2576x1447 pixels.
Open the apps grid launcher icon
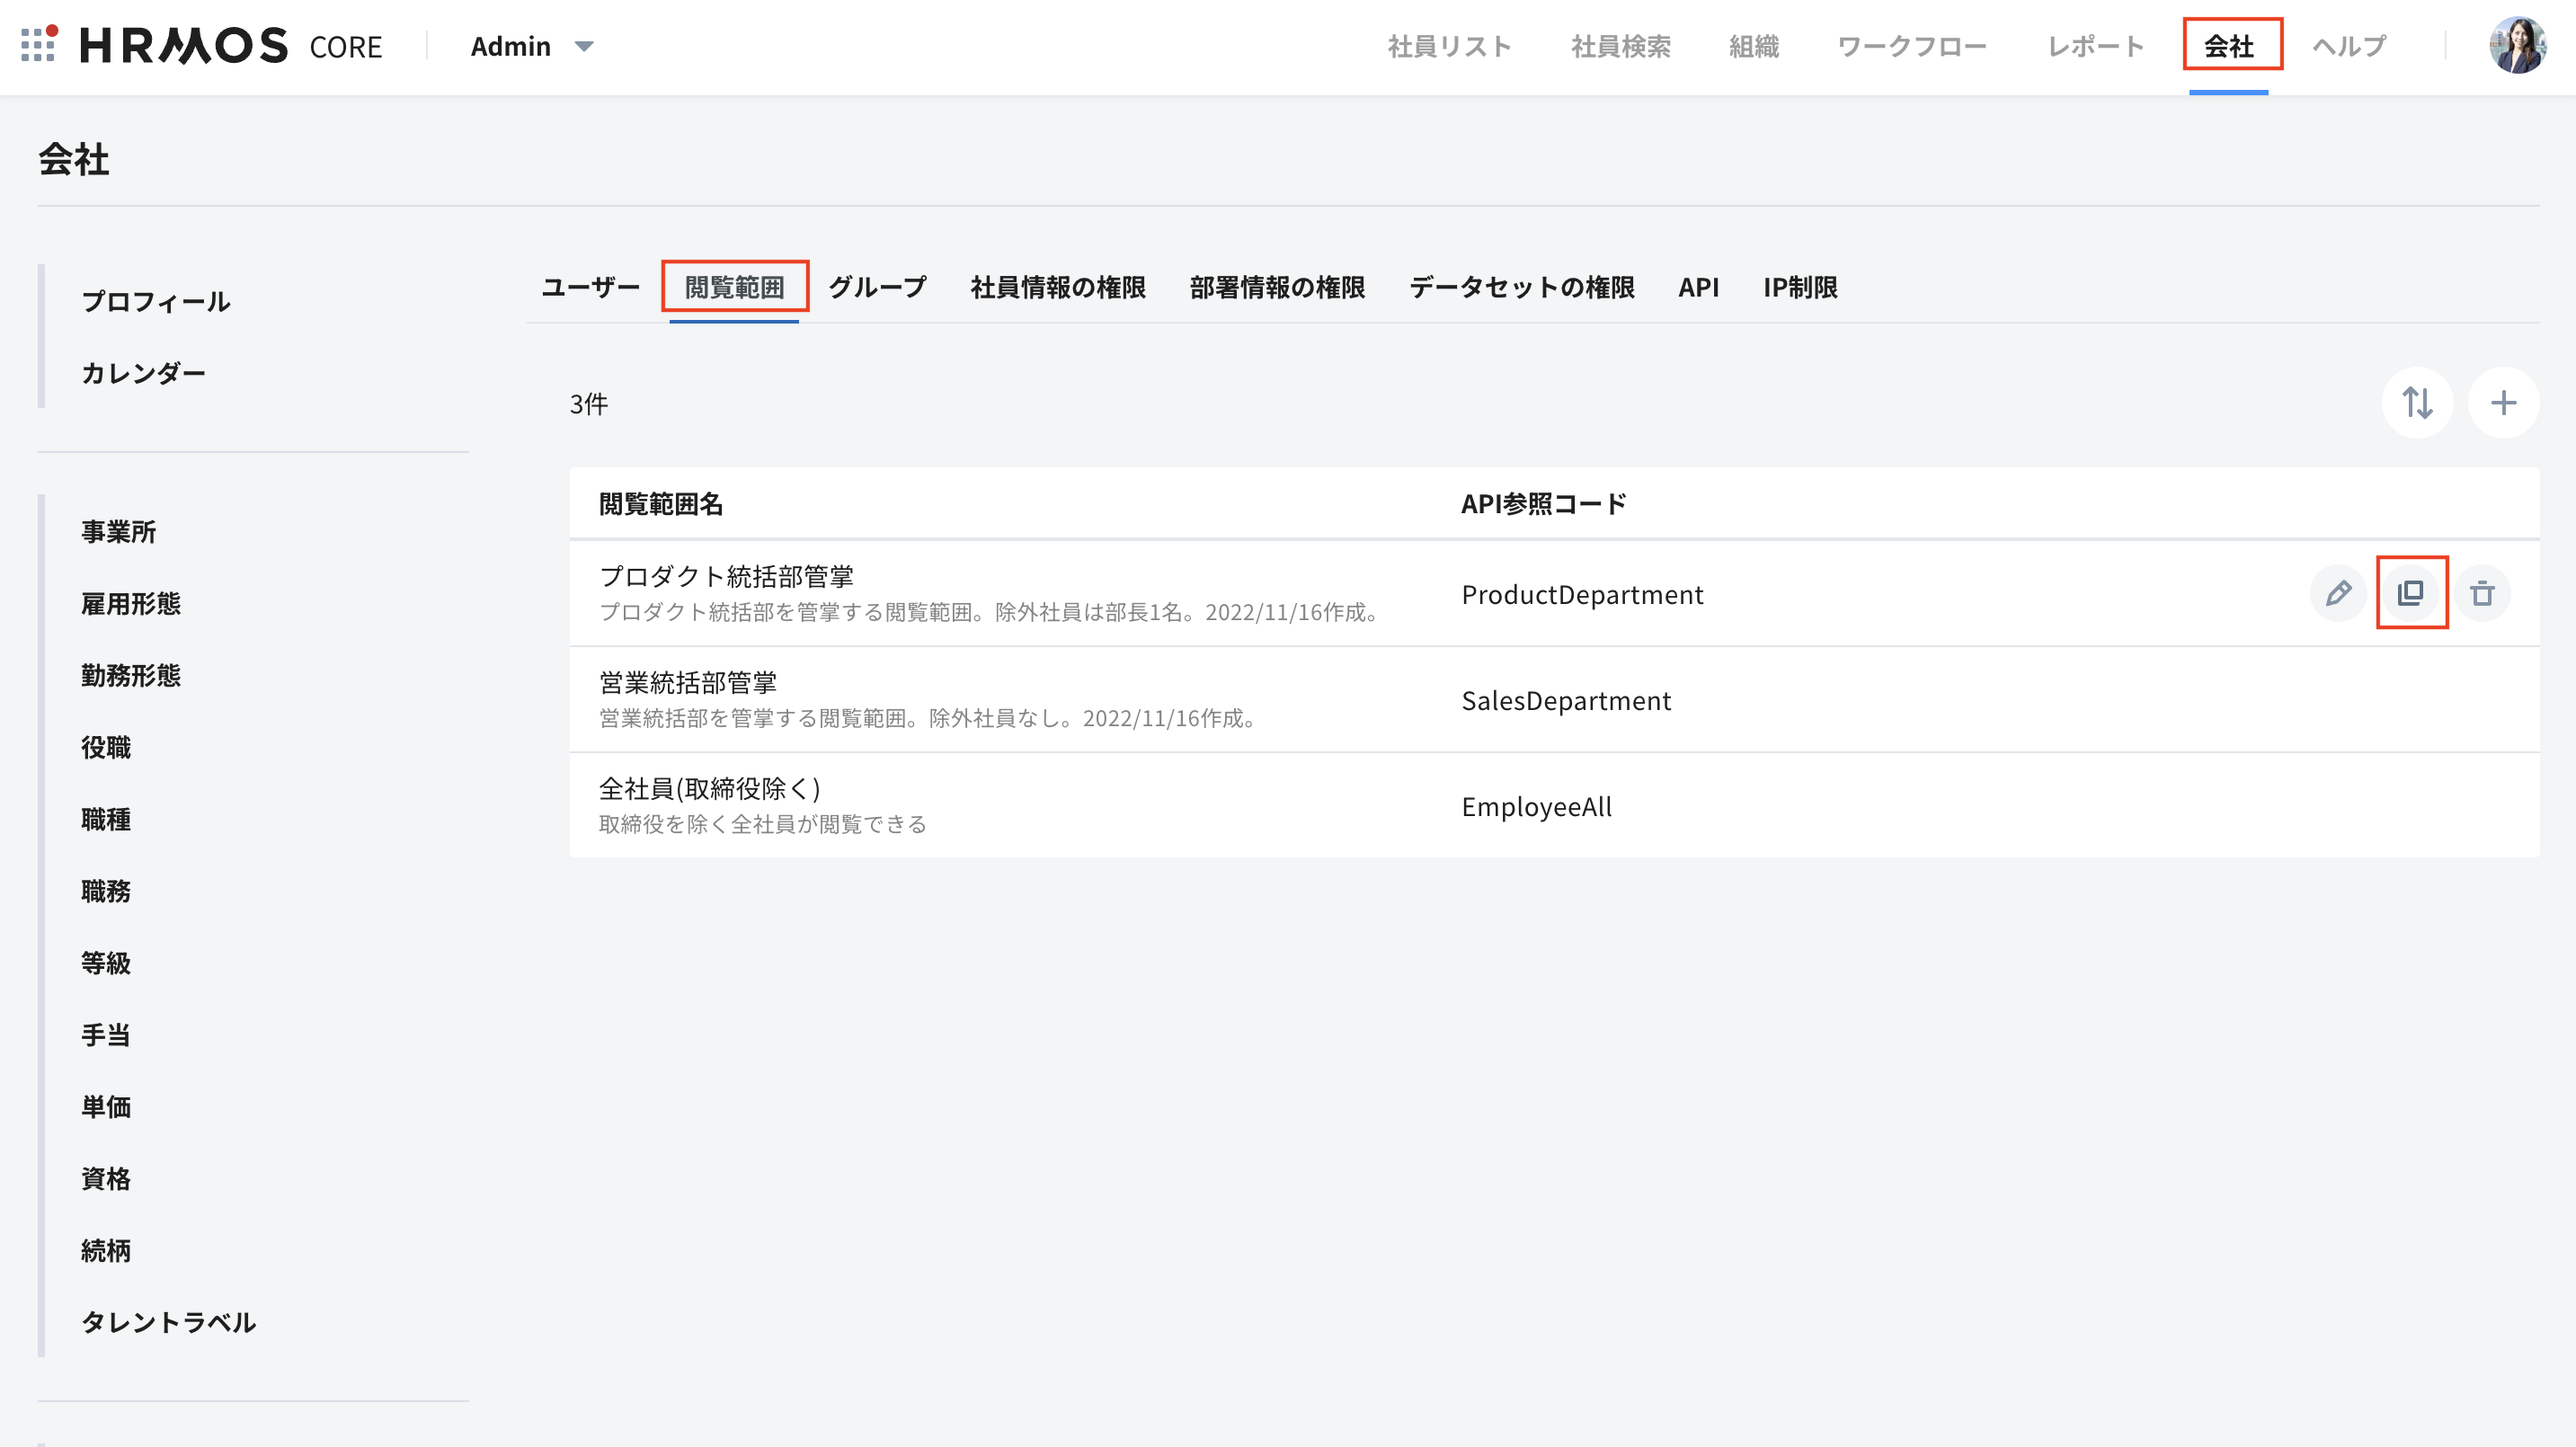(x=39, y=44)
